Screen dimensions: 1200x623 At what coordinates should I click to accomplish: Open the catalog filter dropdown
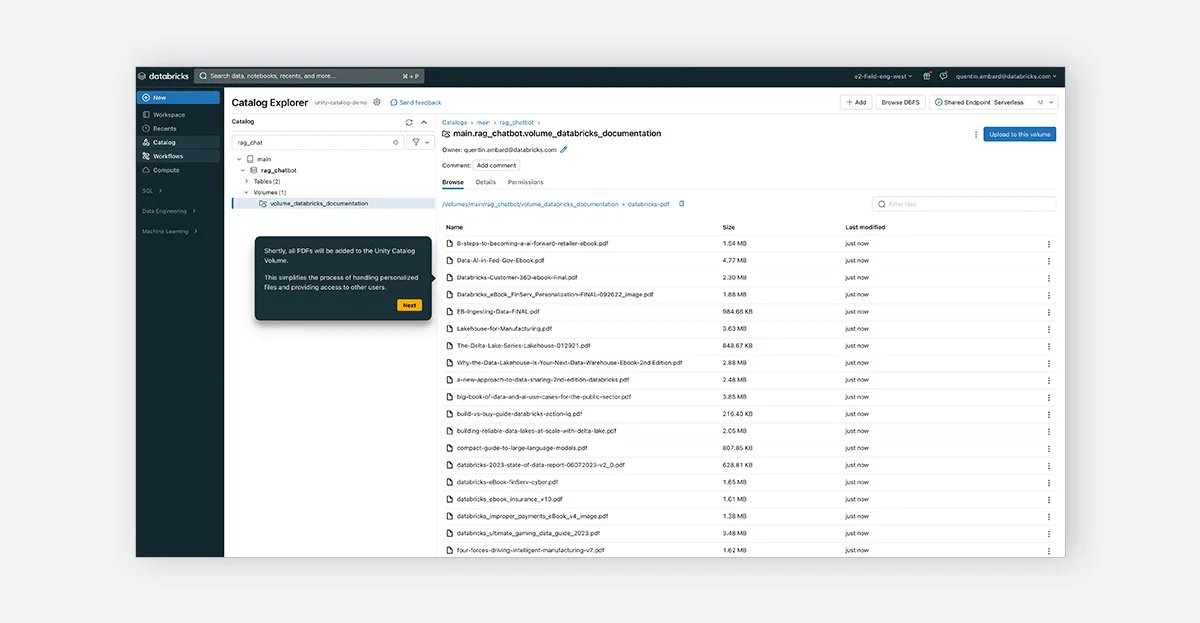pos(420,143)
